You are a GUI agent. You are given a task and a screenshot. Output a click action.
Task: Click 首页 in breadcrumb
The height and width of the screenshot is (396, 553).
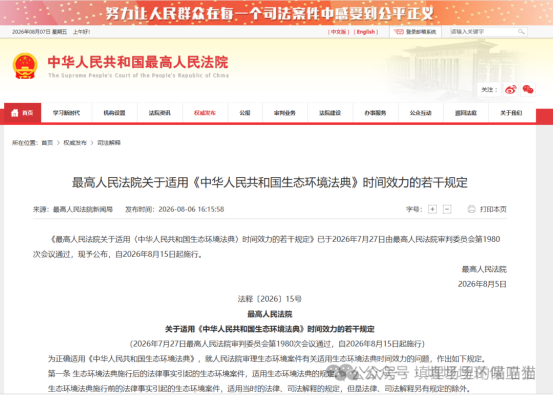point(47,142)
